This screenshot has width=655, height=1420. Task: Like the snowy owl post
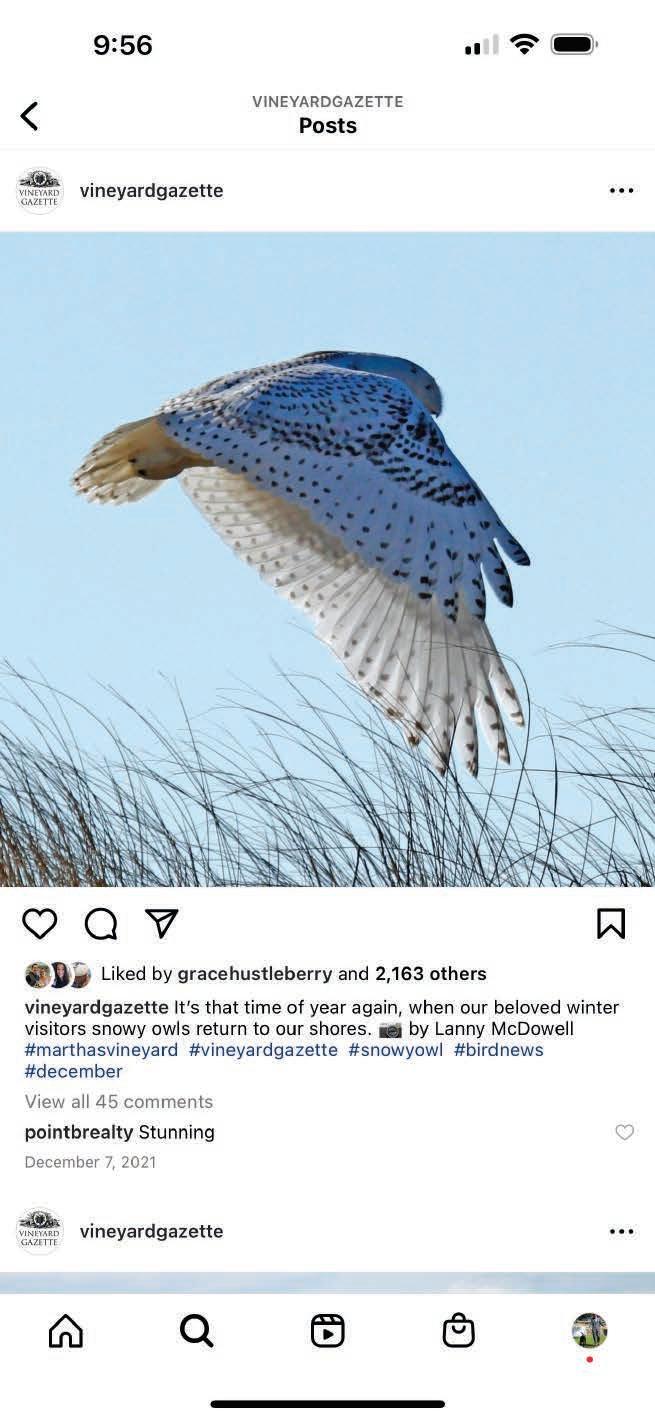40,923
